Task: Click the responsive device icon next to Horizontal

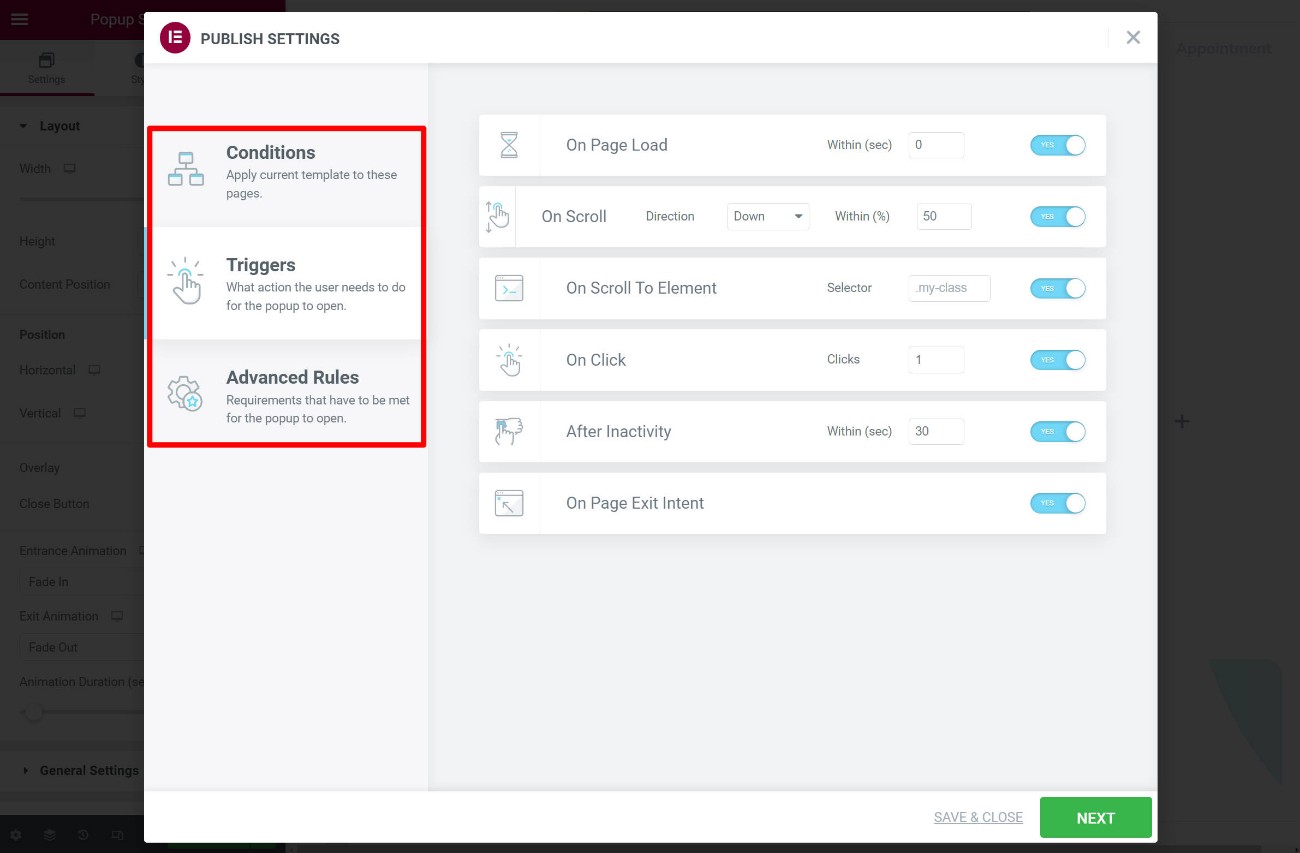Action: coord(95,370)
